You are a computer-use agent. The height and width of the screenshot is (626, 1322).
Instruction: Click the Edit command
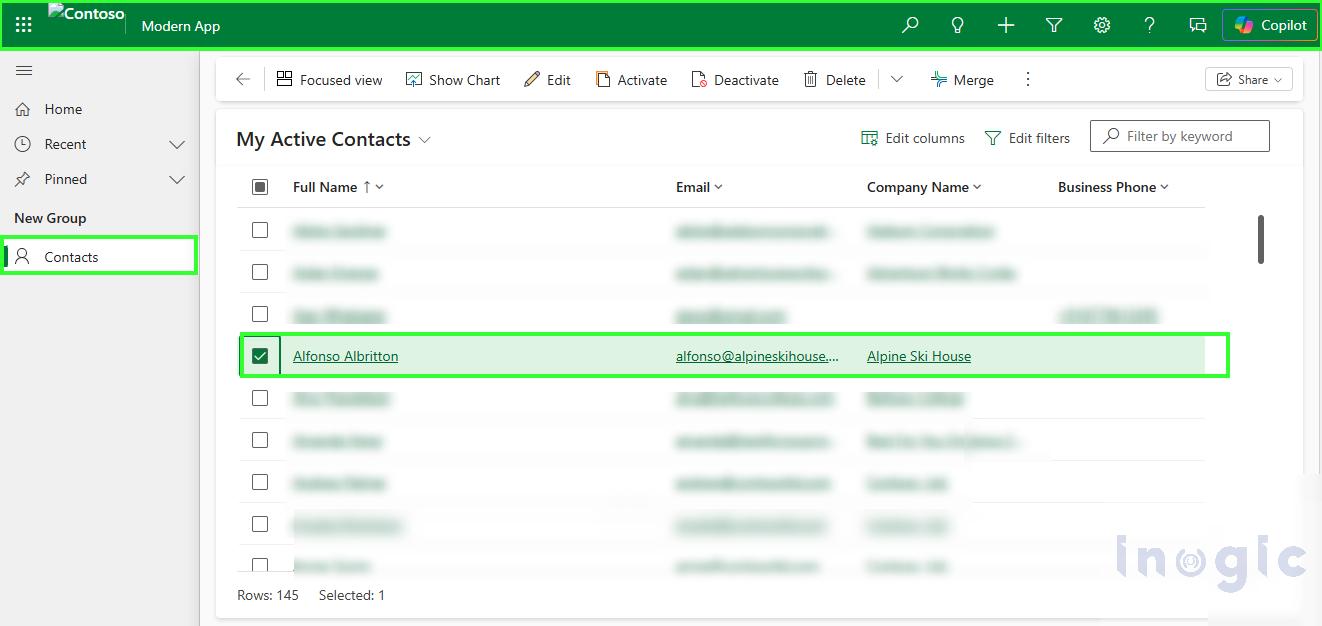[x=547, y=80]
